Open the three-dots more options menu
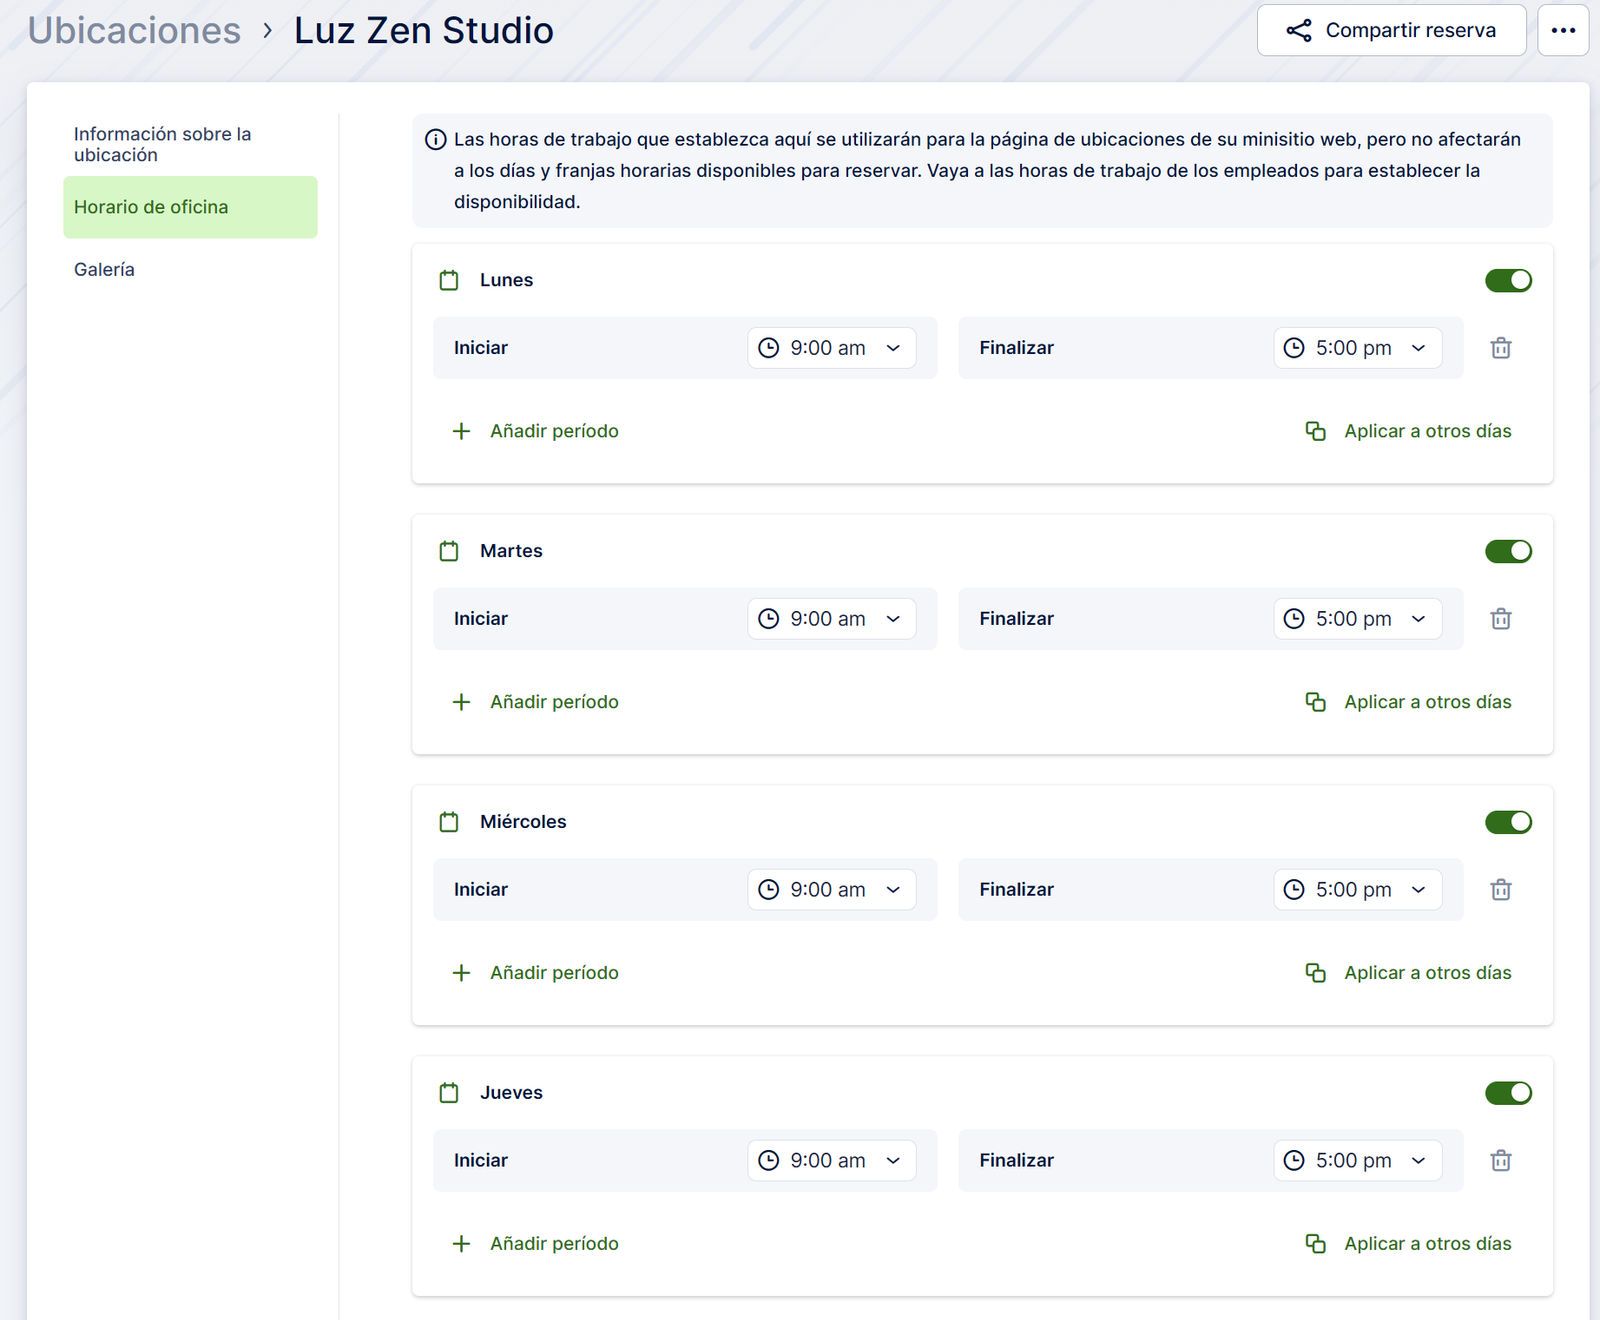Viewport: 1600px width, 1320px height. (x=1562, y=30)
